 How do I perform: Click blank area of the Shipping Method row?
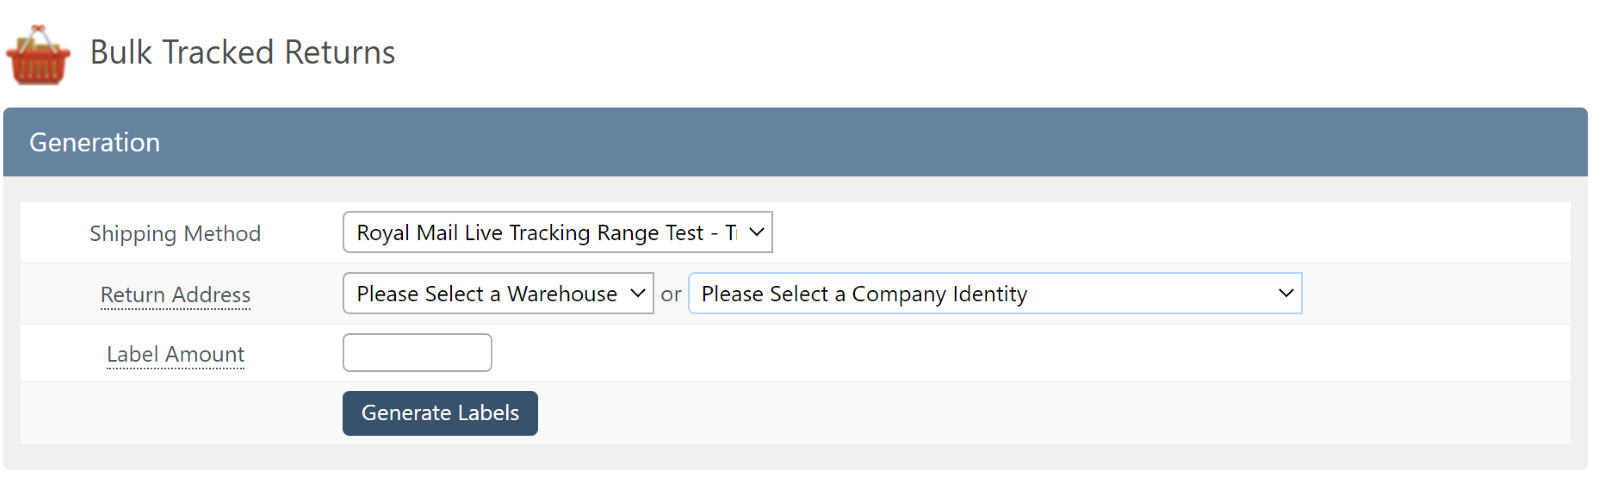coord(1150,233)
